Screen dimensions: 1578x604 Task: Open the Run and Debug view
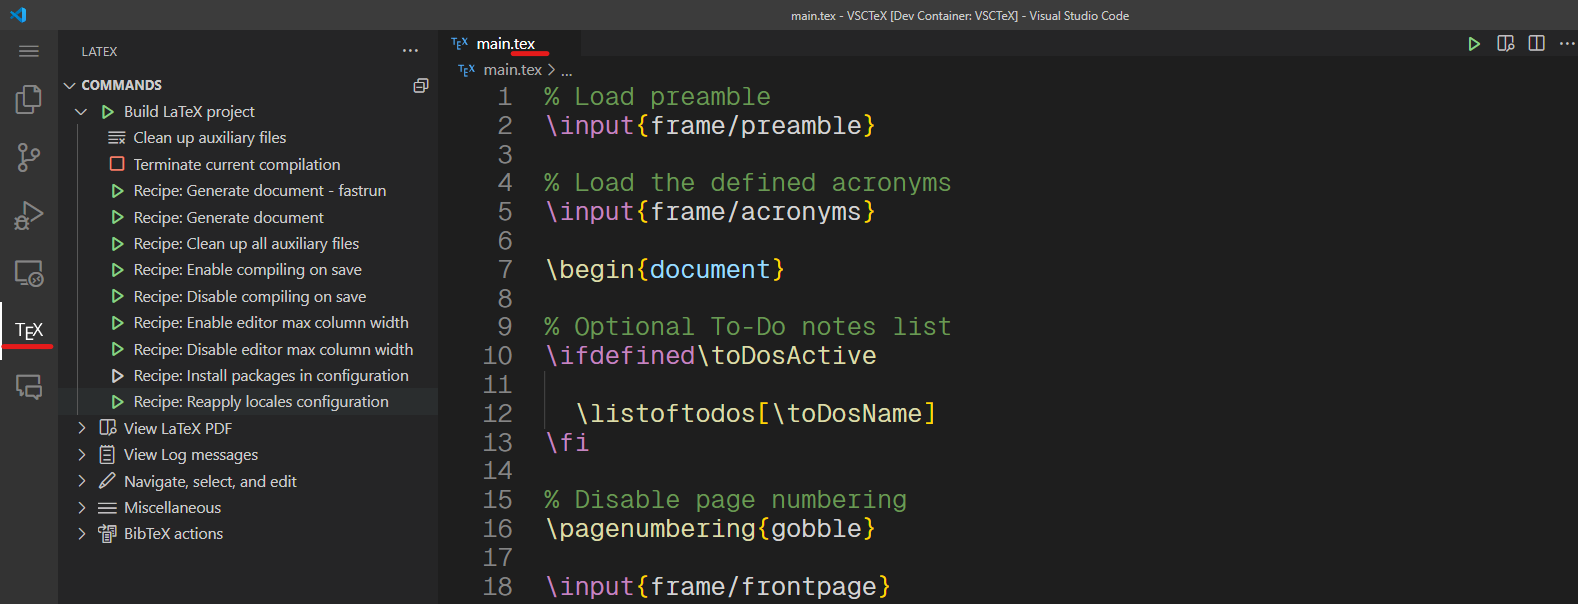click(x=29, y=215)
